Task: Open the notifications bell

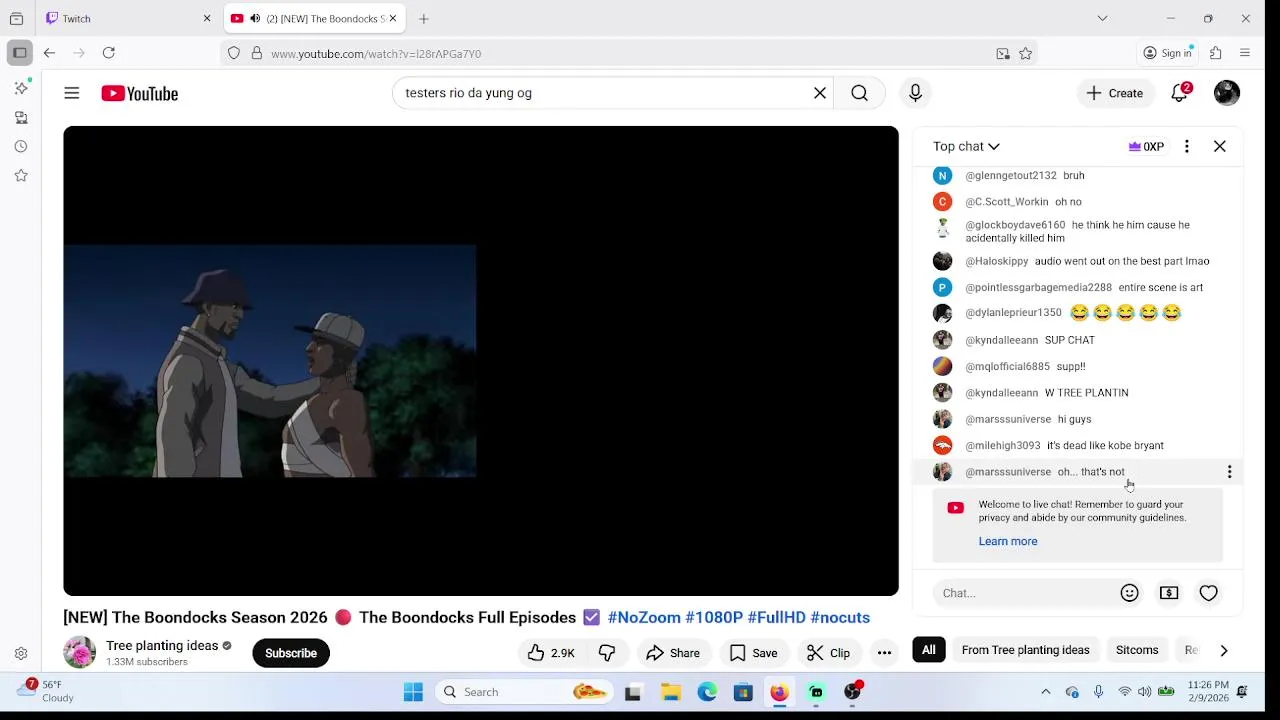Action: point(1180,93)
